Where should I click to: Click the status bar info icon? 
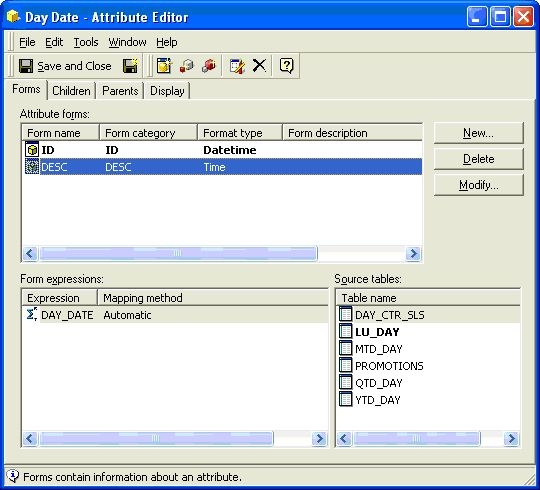pyautogui.click(x=12, y=476)
